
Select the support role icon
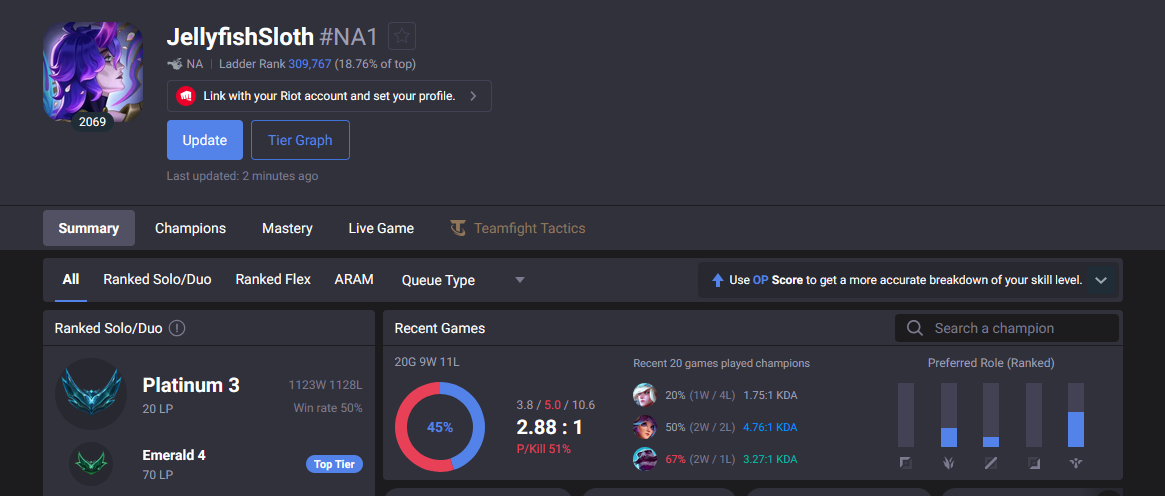click(1076, 463)
